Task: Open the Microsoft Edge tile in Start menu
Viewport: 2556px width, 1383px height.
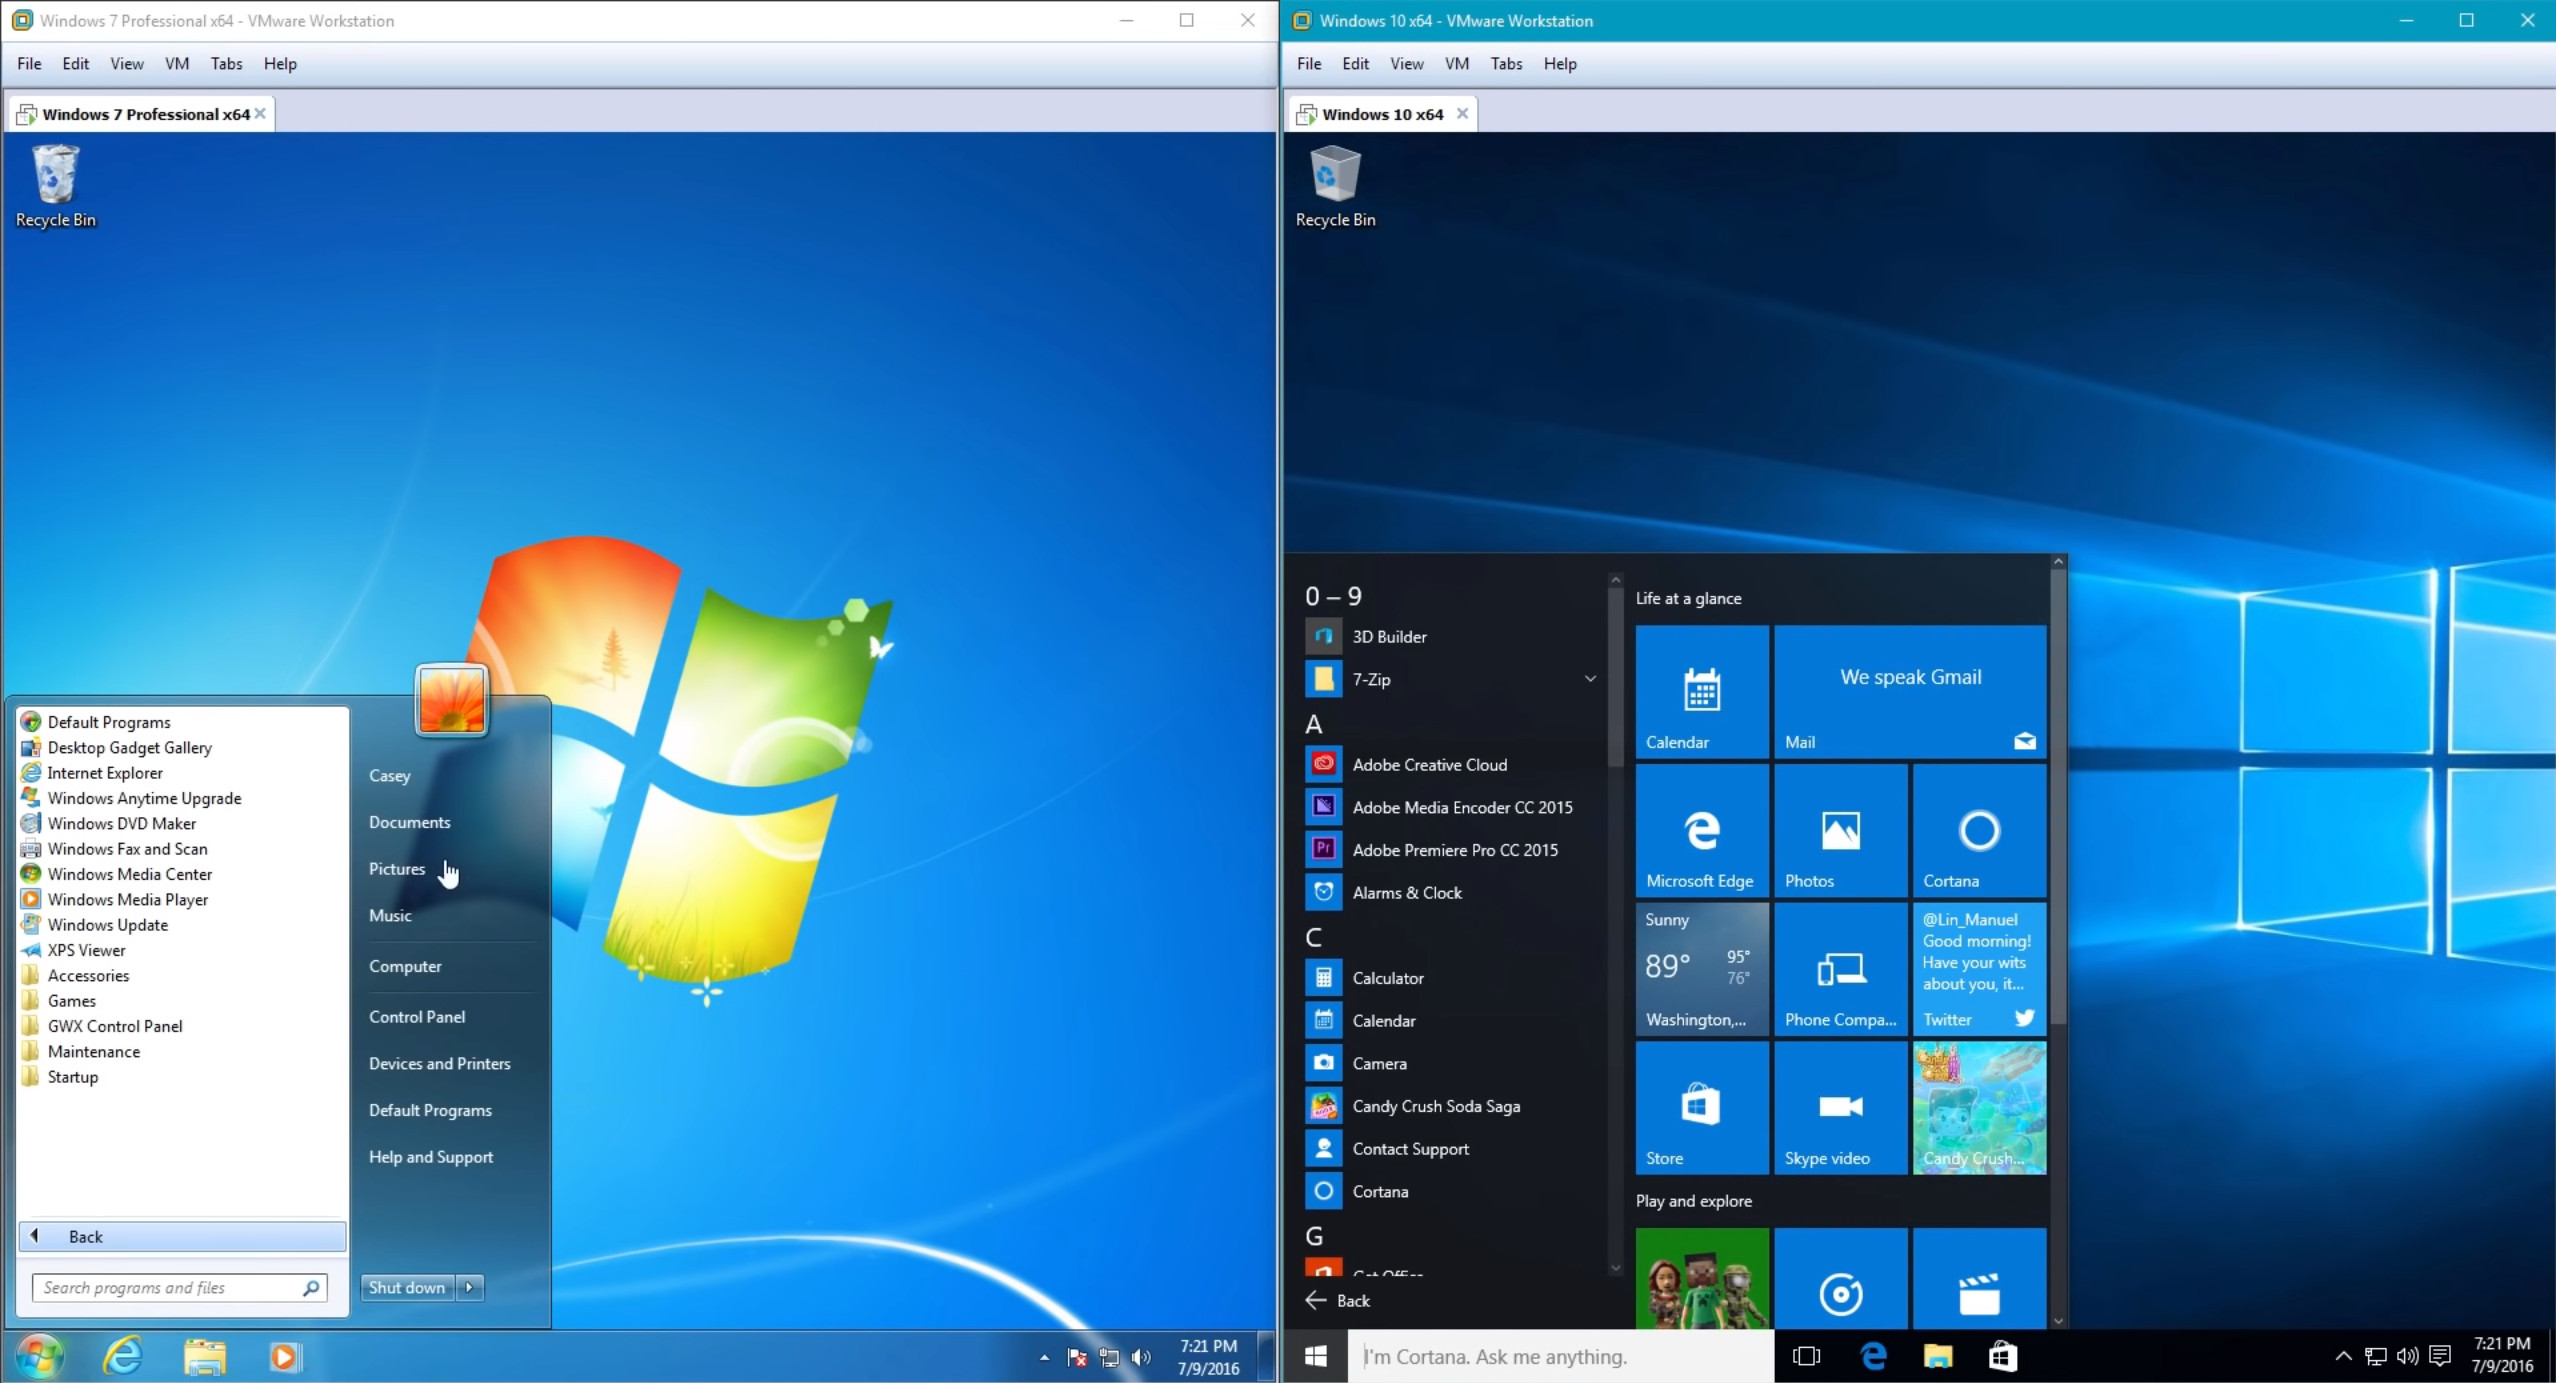Action: tap(1699, 830)
